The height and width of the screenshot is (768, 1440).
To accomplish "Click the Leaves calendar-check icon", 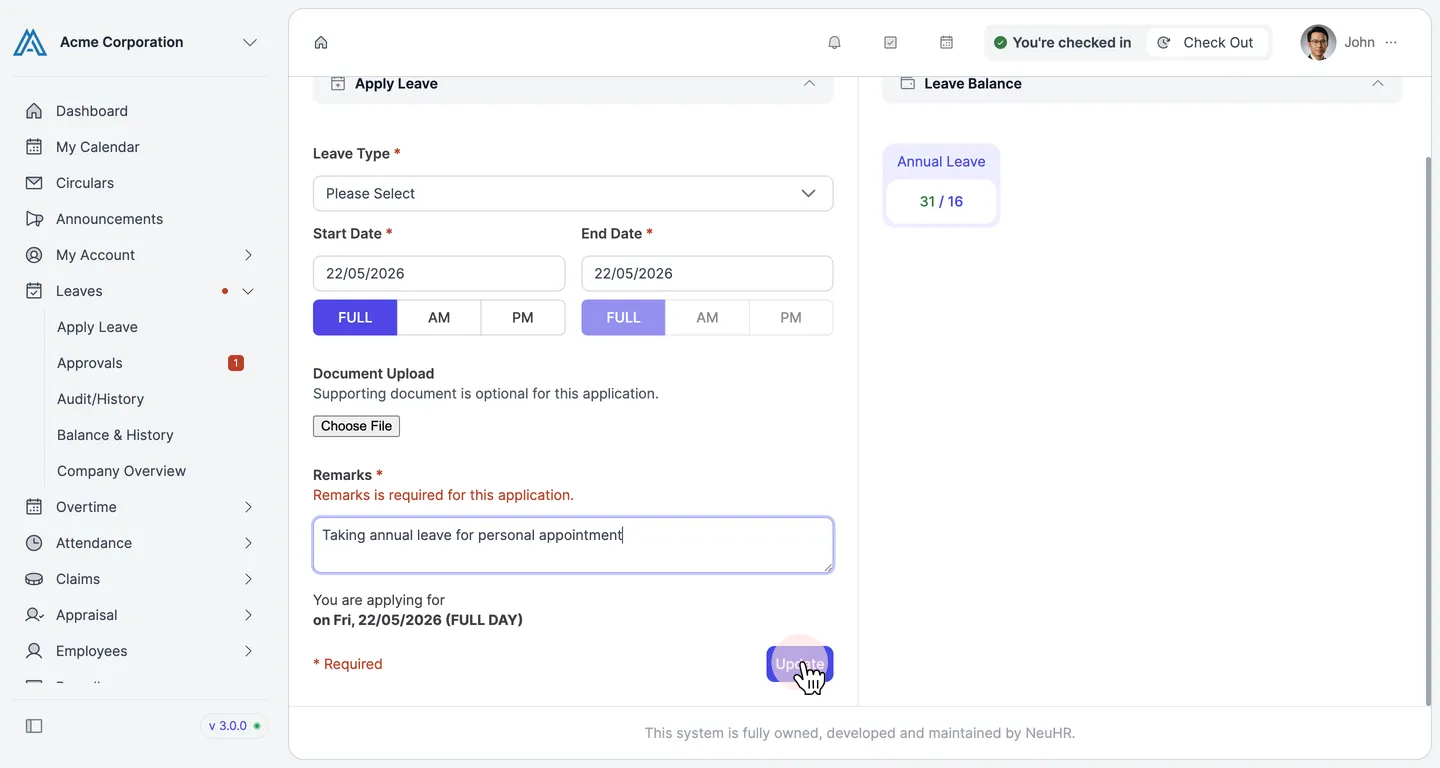I will point(34,291).
